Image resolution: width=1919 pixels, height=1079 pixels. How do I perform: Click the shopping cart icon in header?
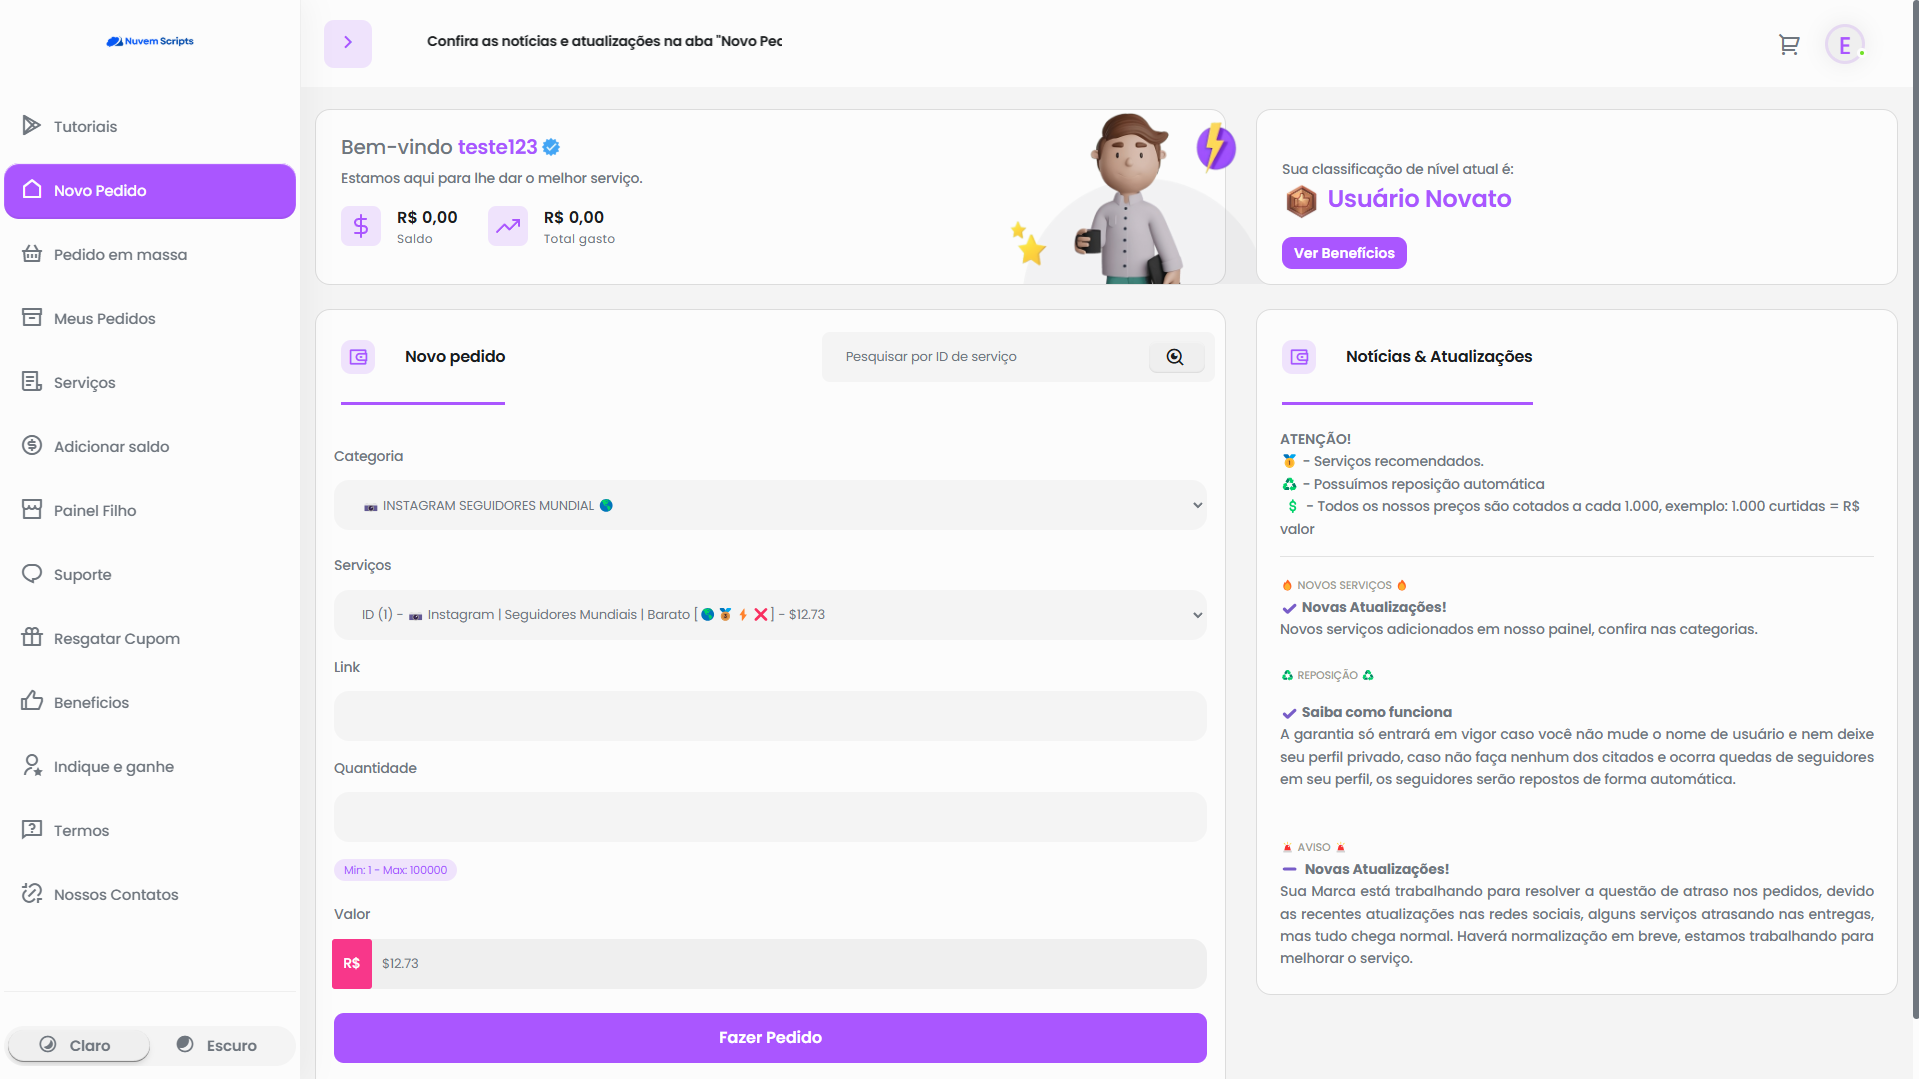coord(1789,45)
